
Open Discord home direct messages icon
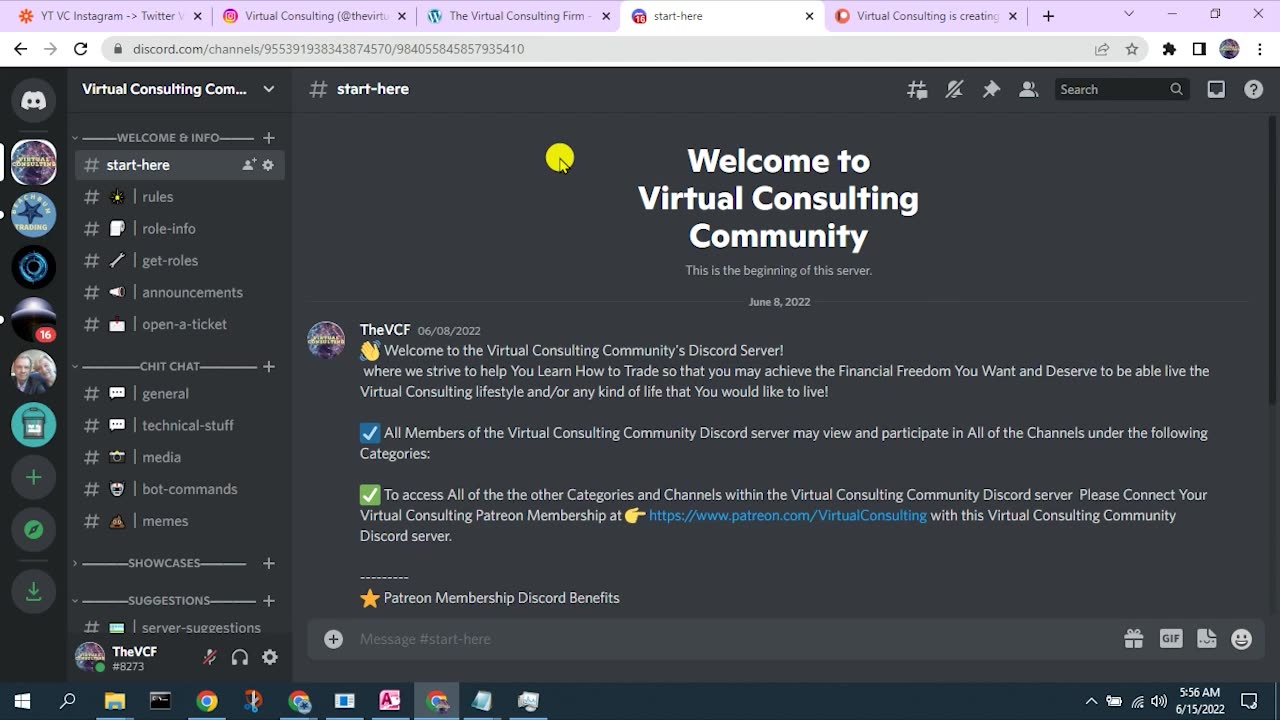pos(33,100)
